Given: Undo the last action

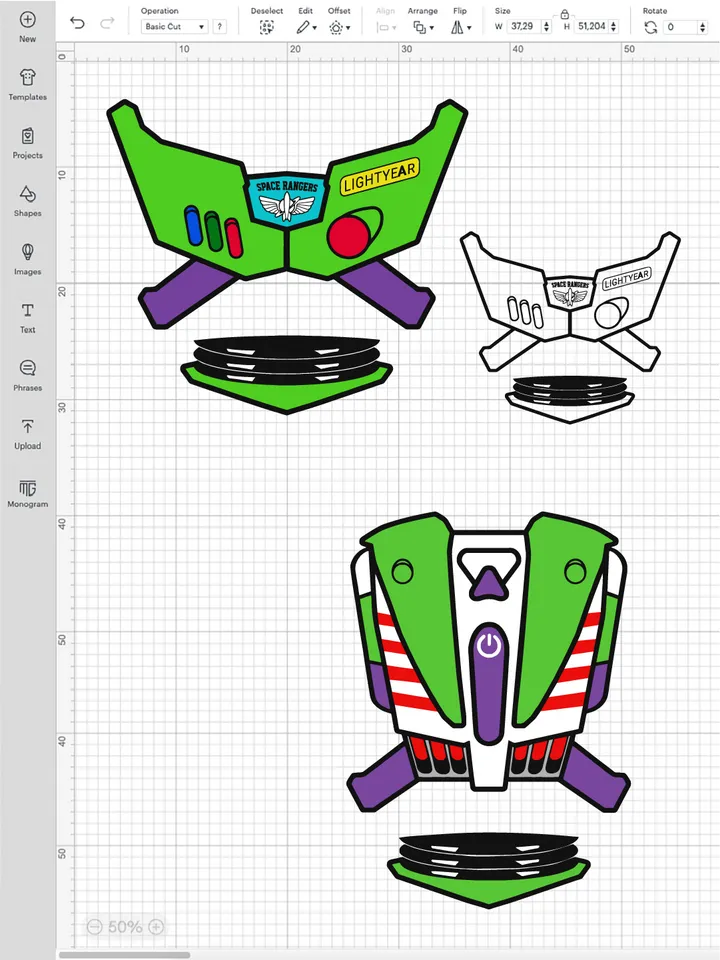Looking at the screenshot, I should [77, 23].
